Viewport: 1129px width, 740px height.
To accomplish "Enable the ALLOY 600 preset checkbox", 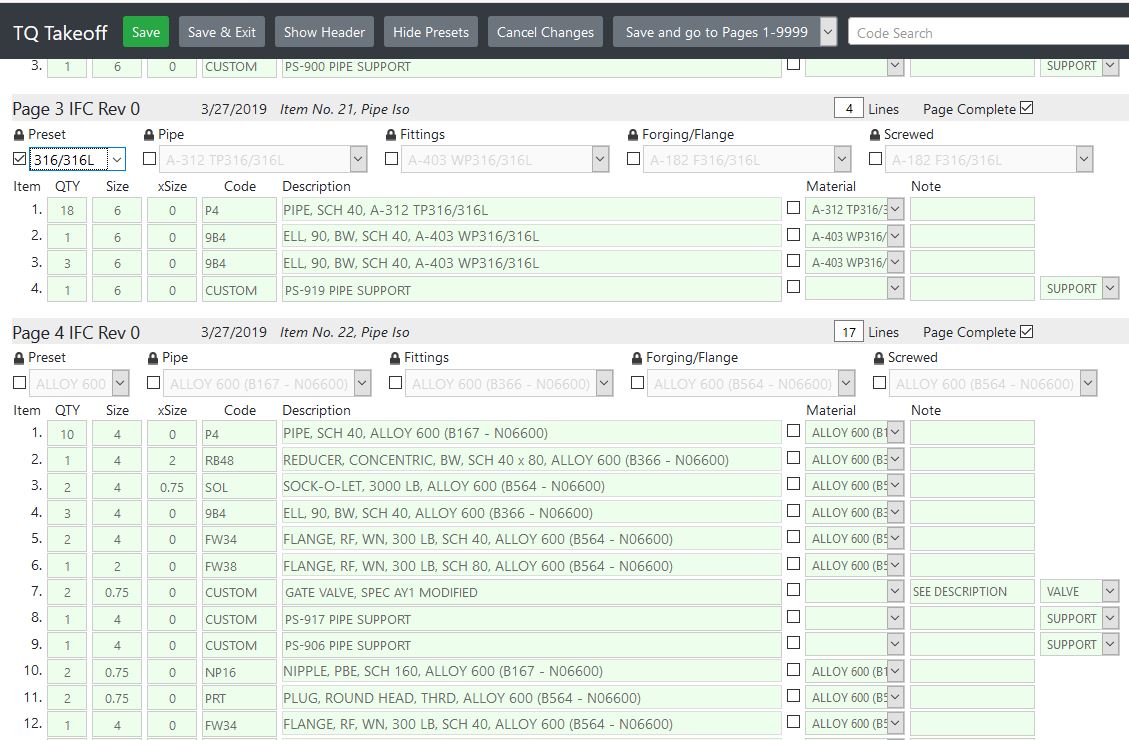I will tap(20, 382).
